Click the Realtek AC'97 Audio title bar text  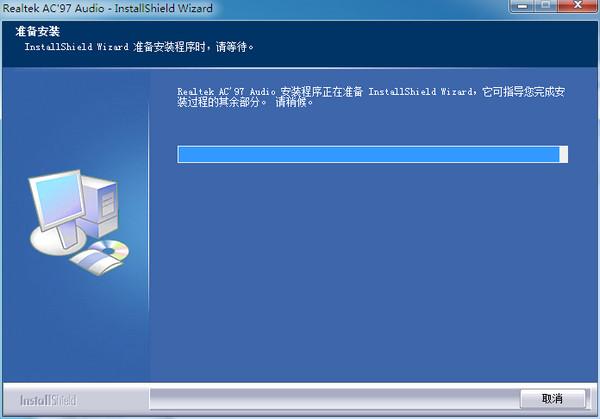click(108, 8)
